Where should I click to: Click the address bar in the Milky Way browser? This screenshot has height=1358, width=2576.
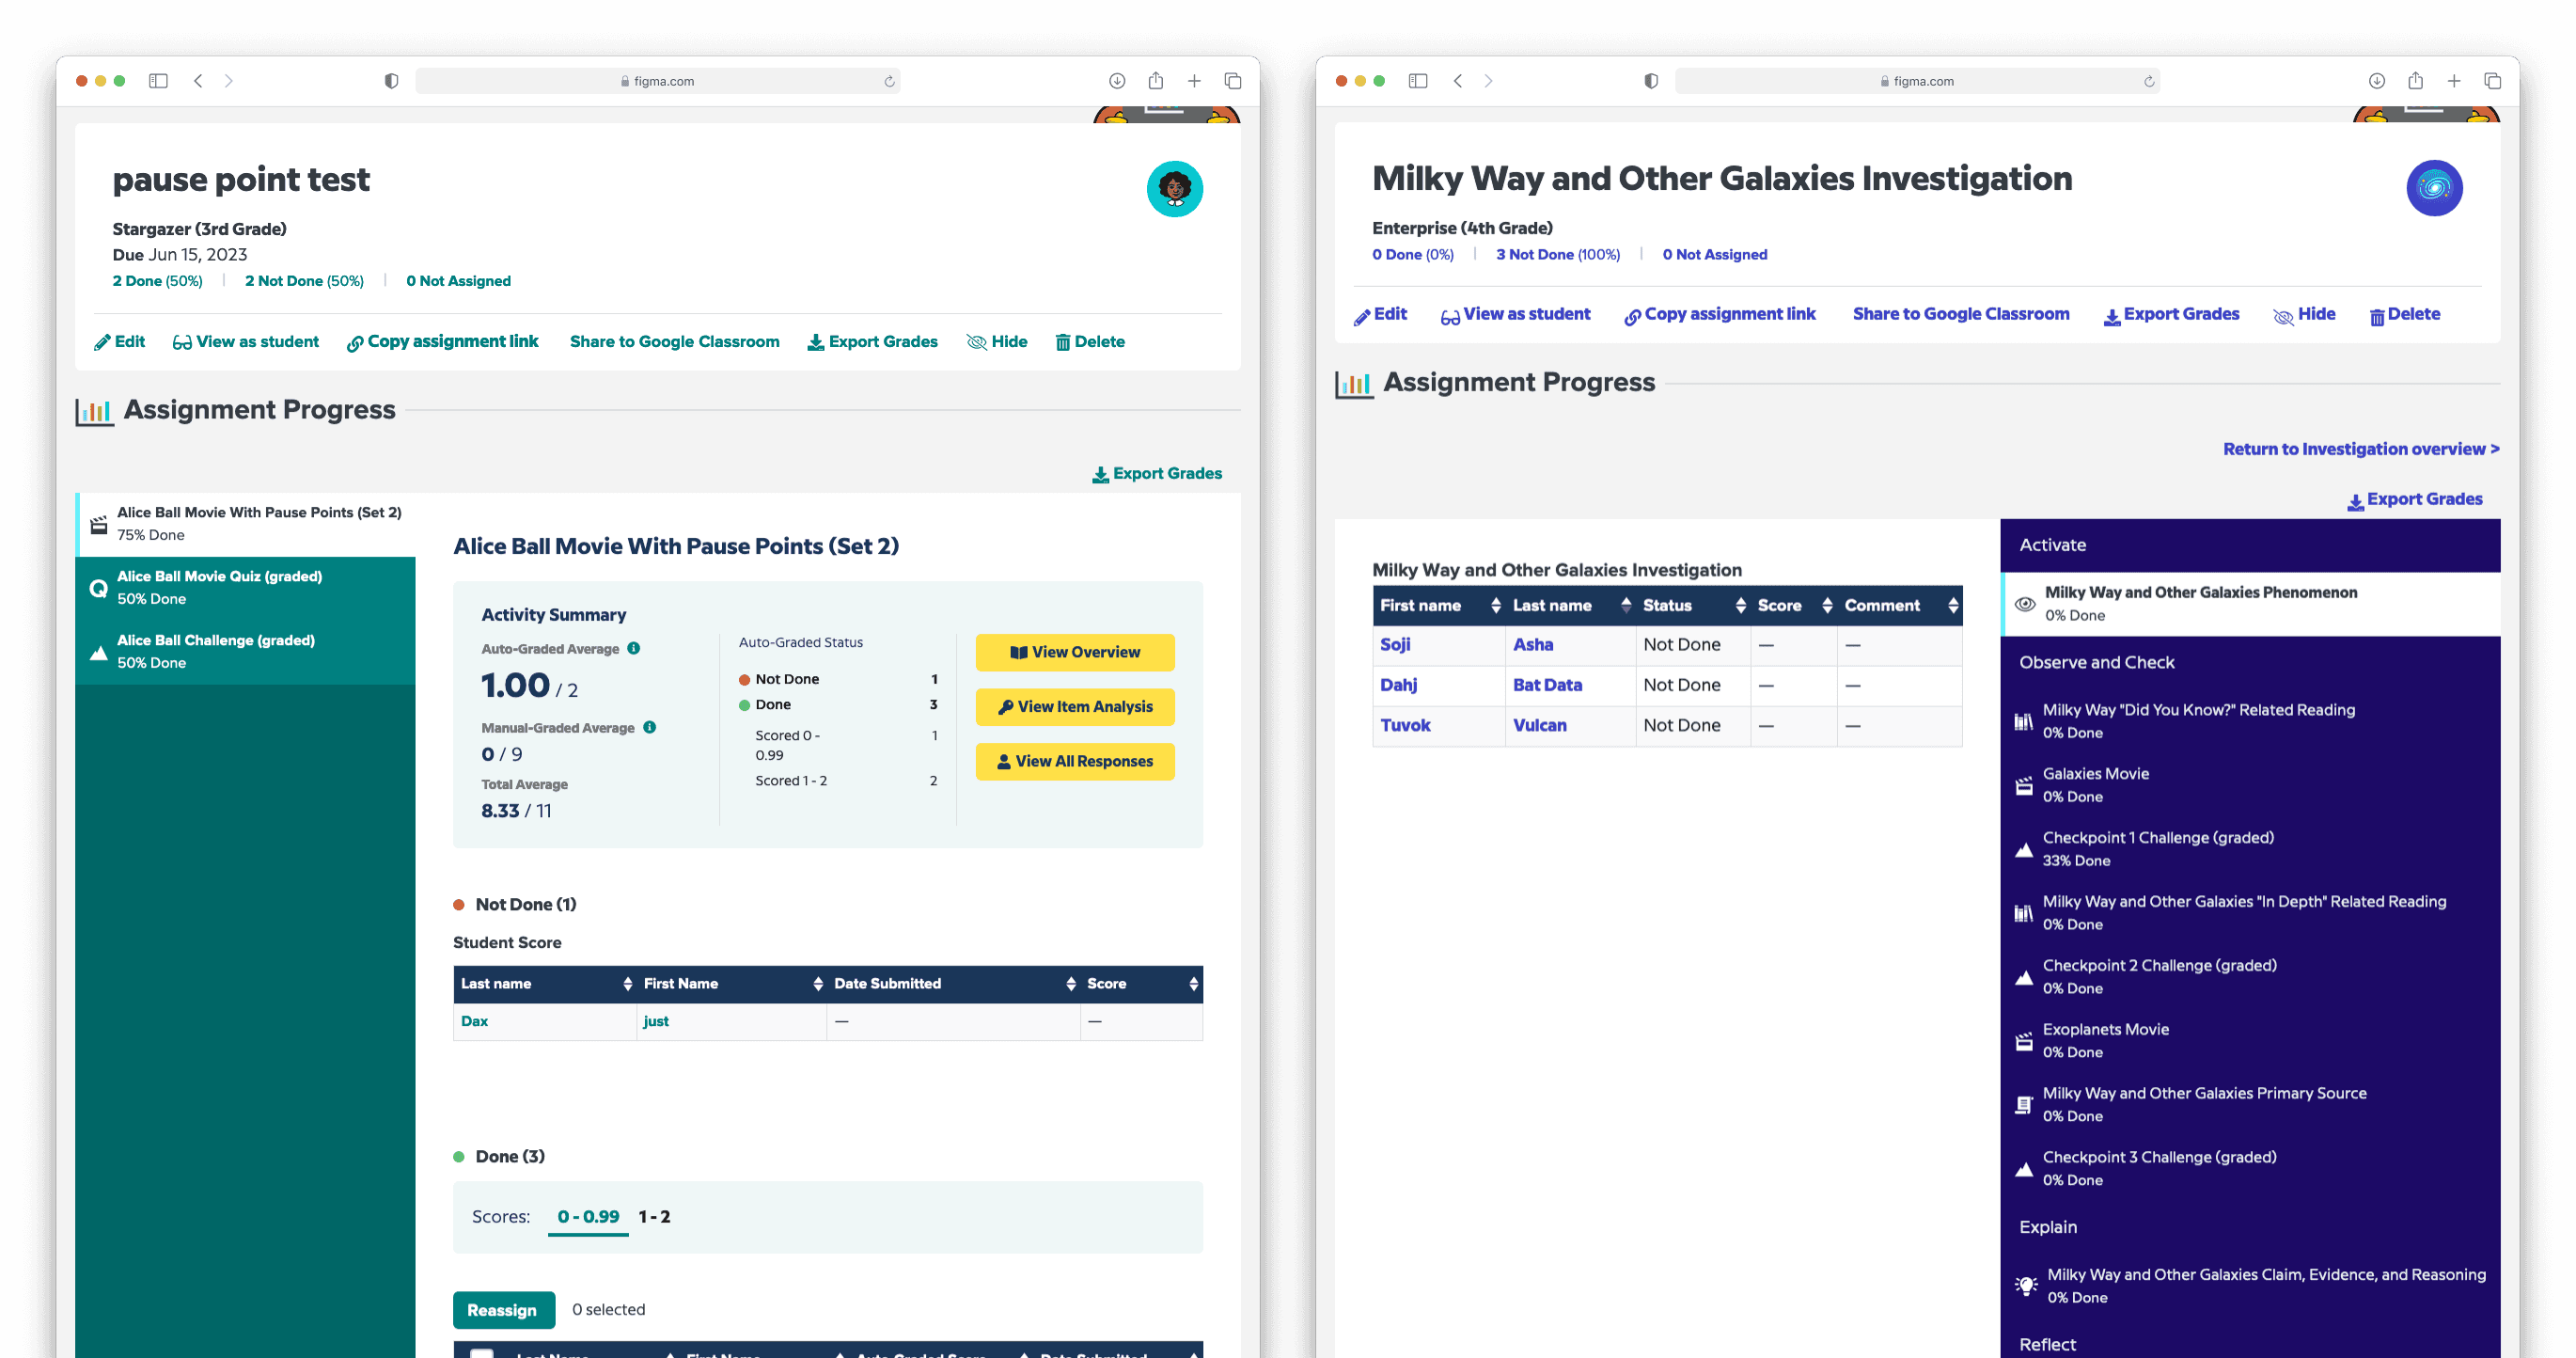[x=1918, y=81]
